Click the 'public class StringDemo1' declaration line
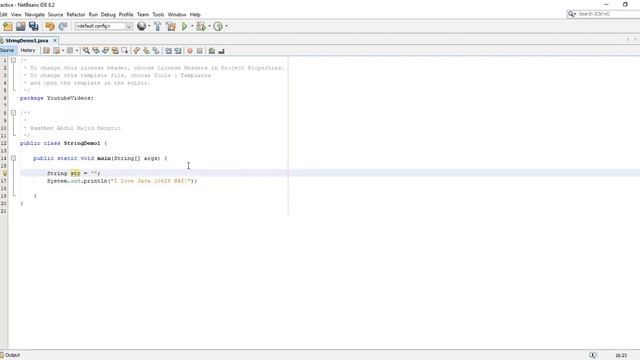This screenshot has width=640, height=360. click(x=63, y=143)
